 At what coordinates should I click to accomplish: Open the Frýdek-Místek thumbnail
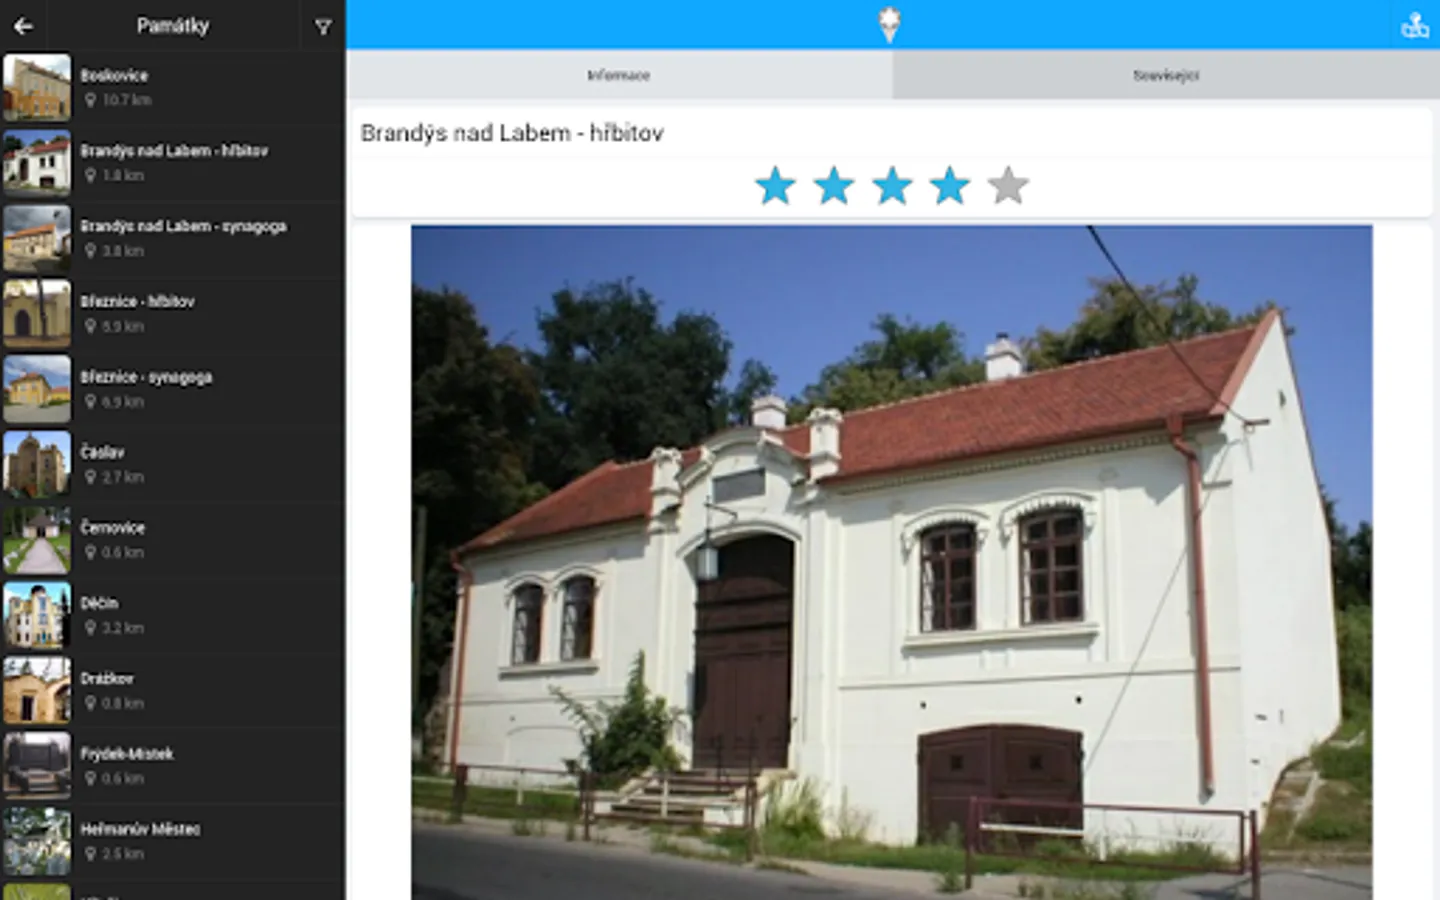pyautogui.click(x=37, y=765)
